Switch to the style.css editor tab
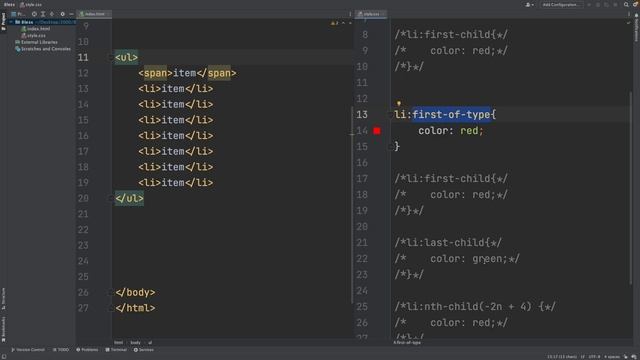 point(371,14)
